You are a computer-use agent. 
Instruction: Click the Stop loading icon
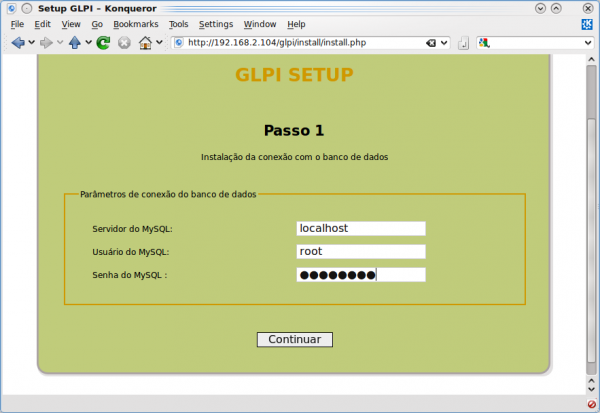pos(124,42)
